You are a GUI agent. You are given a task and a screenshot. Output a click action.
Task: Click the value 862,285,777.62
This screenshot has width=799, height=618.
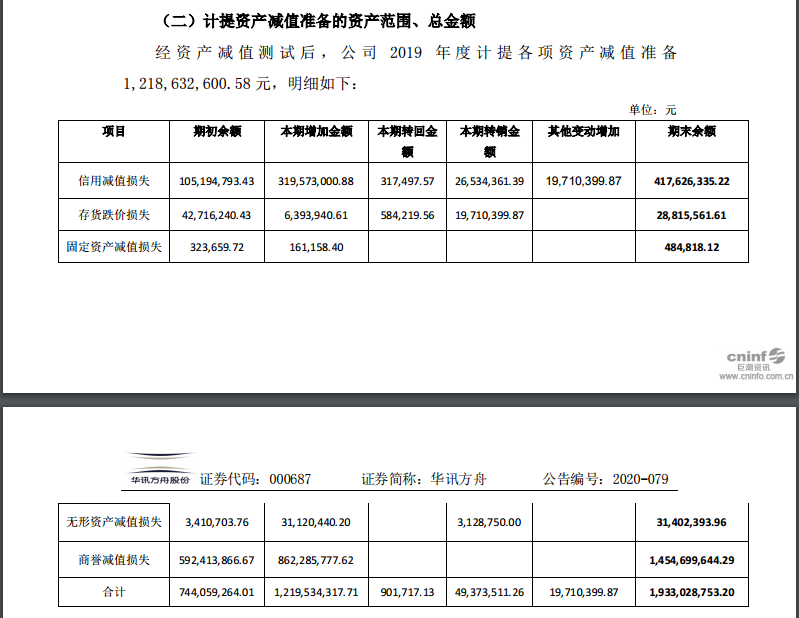coord(316,560)
